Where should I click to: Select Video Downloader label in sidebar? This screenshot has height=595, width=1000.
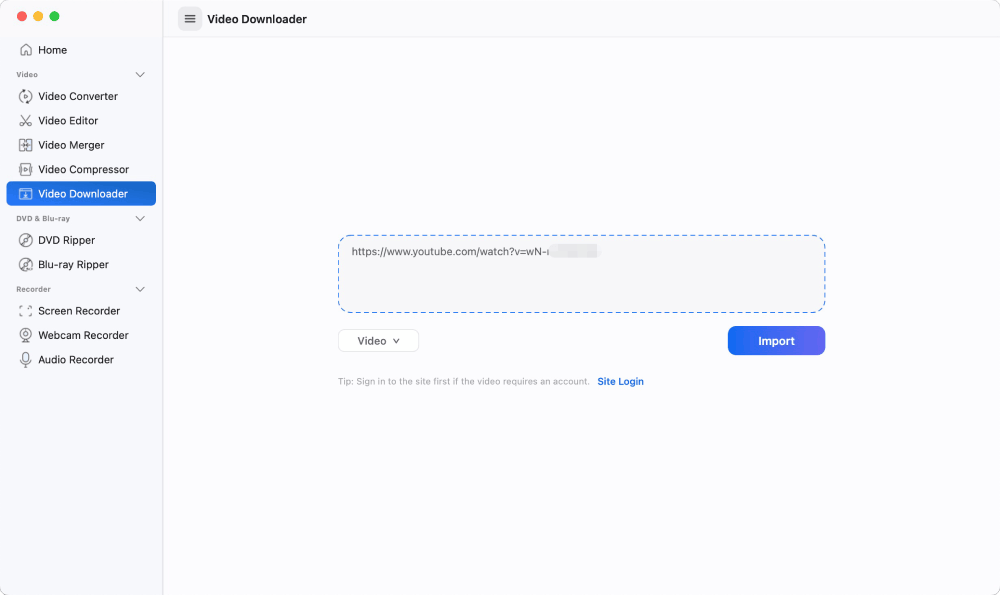click(83, 194)
